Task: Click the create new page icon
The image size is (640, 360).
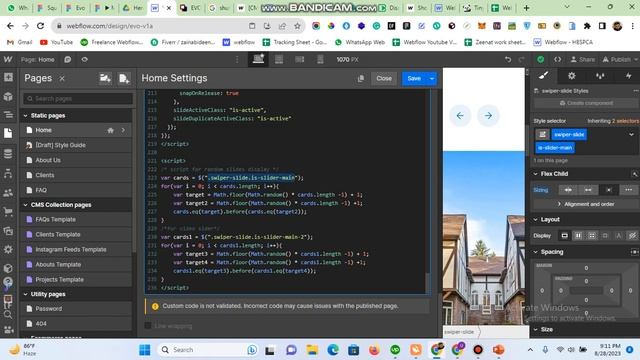Action: click(x=124, y=78)
